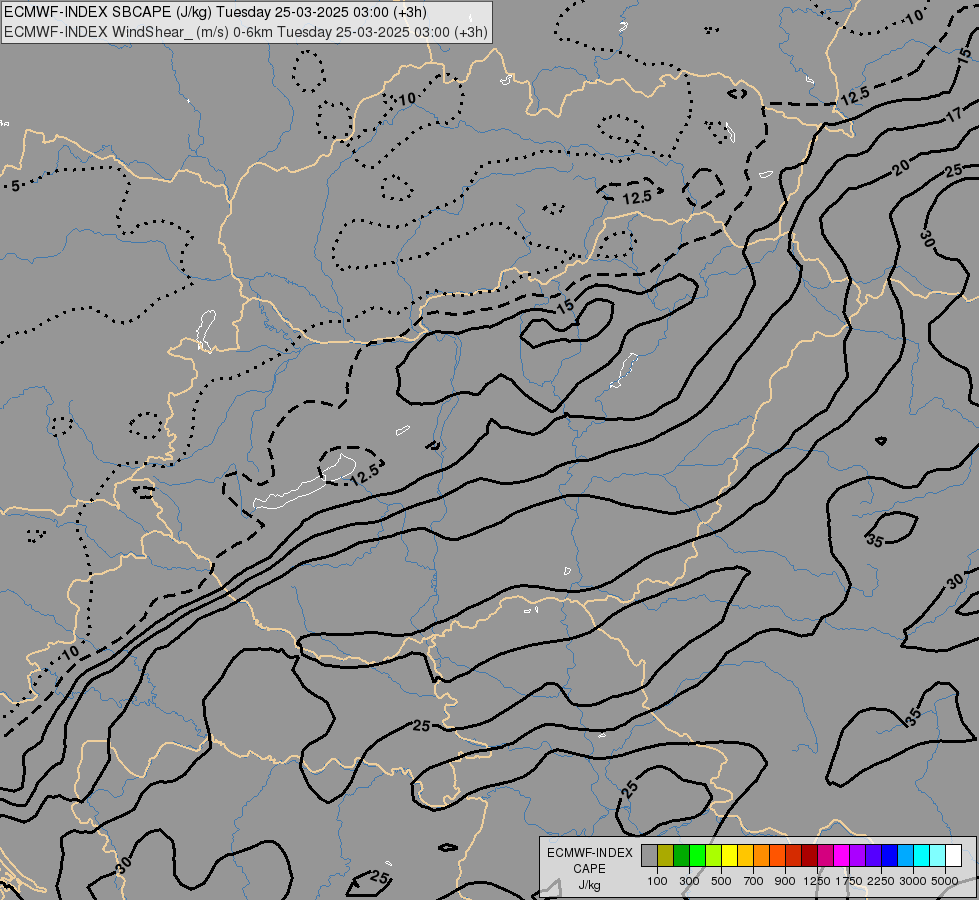Click the 900 legend value

coord(785,881)
